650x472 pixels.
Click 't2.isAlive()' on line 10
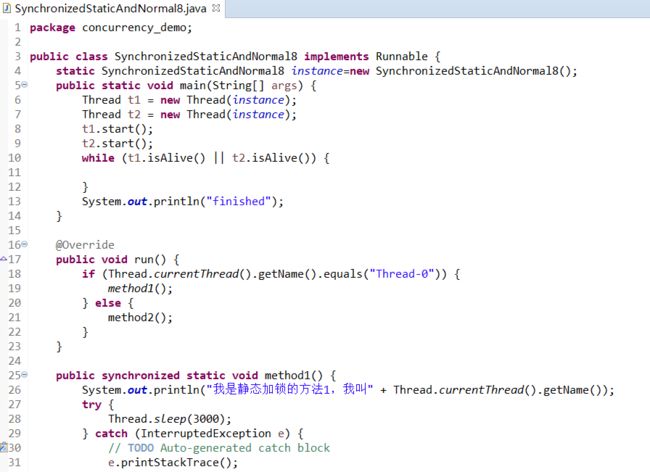click(271, 158)
